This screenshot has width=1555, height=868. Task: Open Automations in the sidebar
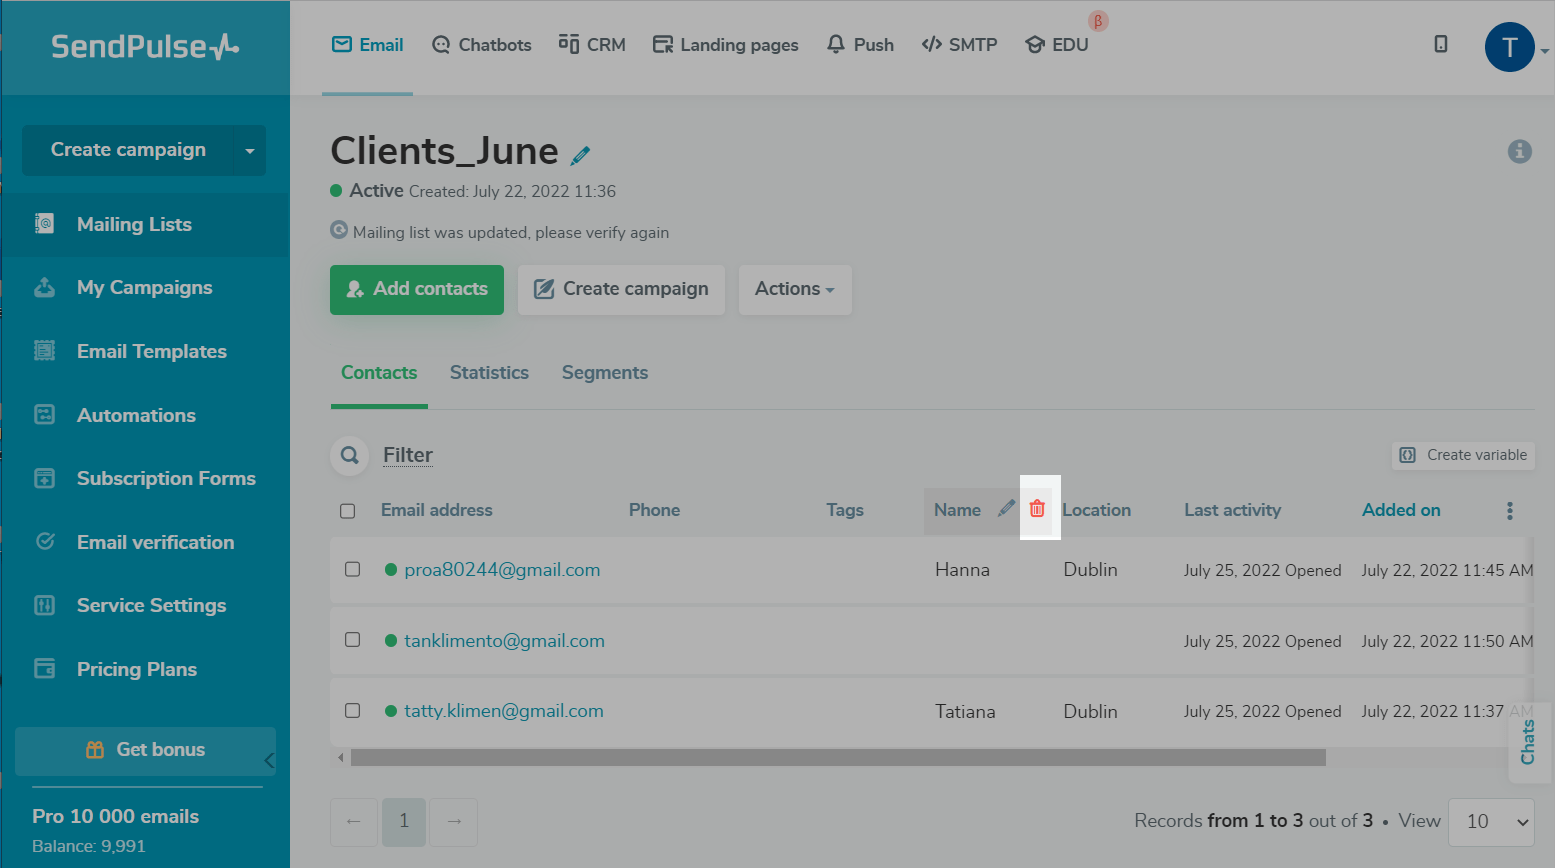click(136, 415)
